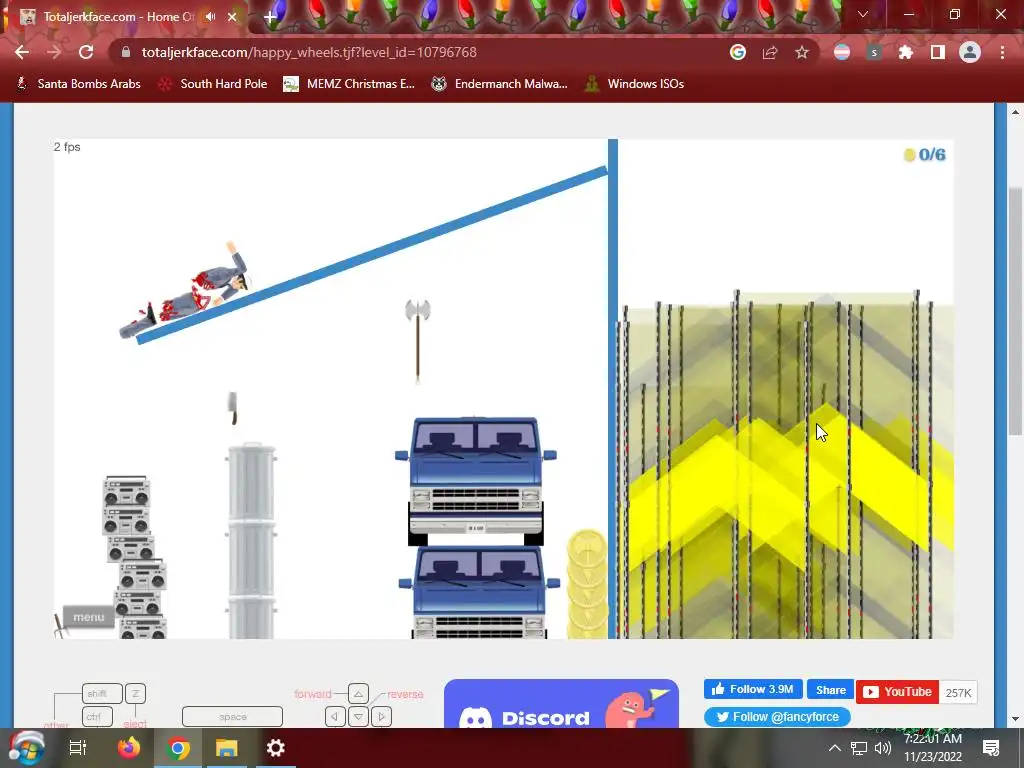Click the floating axe in the game

click(x=417, y=341)
